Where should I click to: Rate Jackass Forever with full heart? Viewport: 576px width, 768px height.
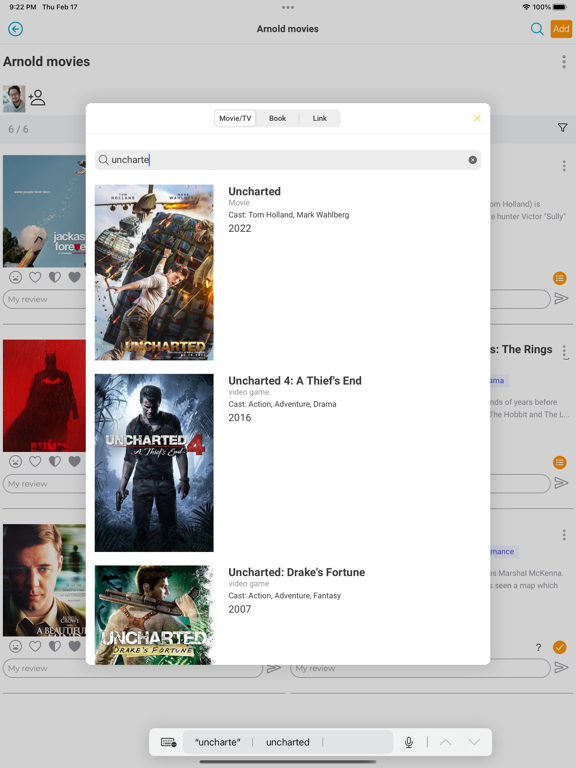coord(74,277)
